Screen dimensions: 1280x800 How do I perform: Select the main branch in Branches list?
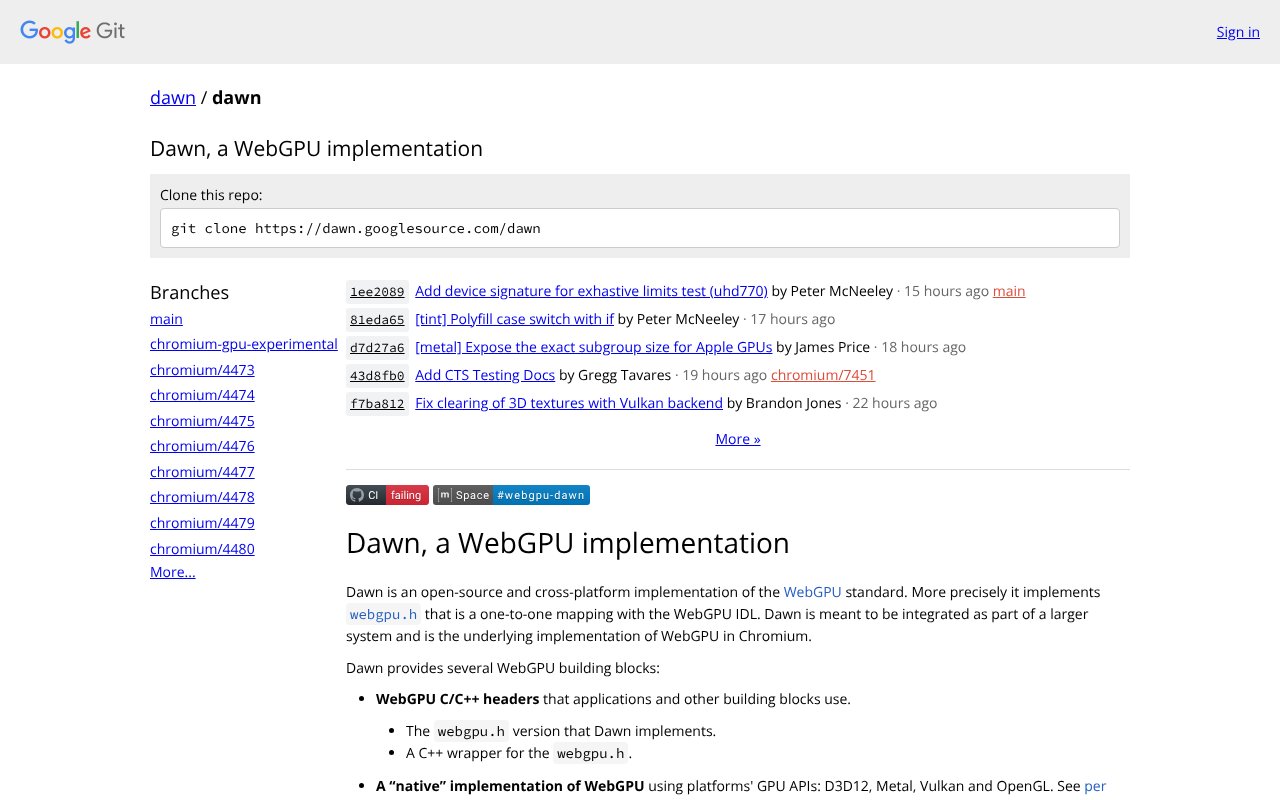pos(166,319)
